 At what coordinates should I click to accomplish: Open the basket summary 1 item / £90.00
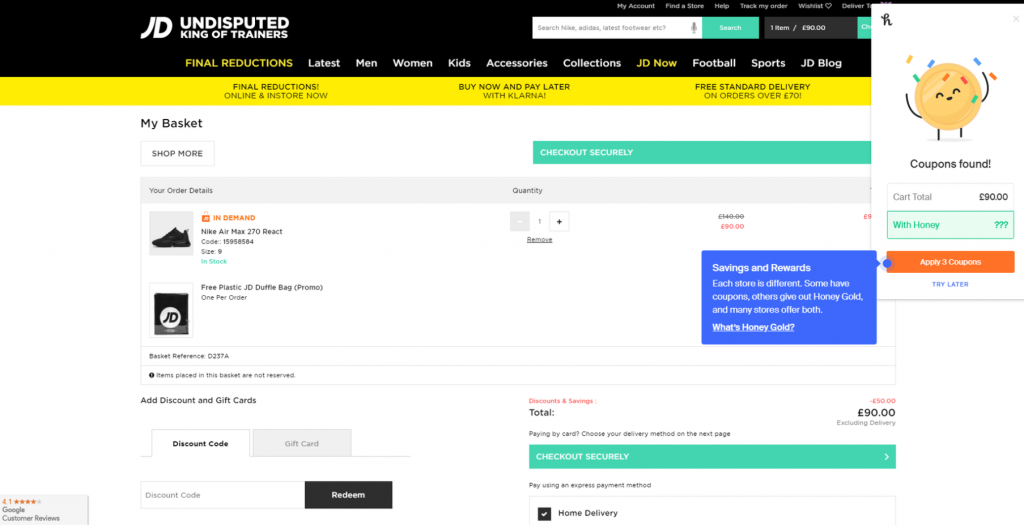click(810, 28)
